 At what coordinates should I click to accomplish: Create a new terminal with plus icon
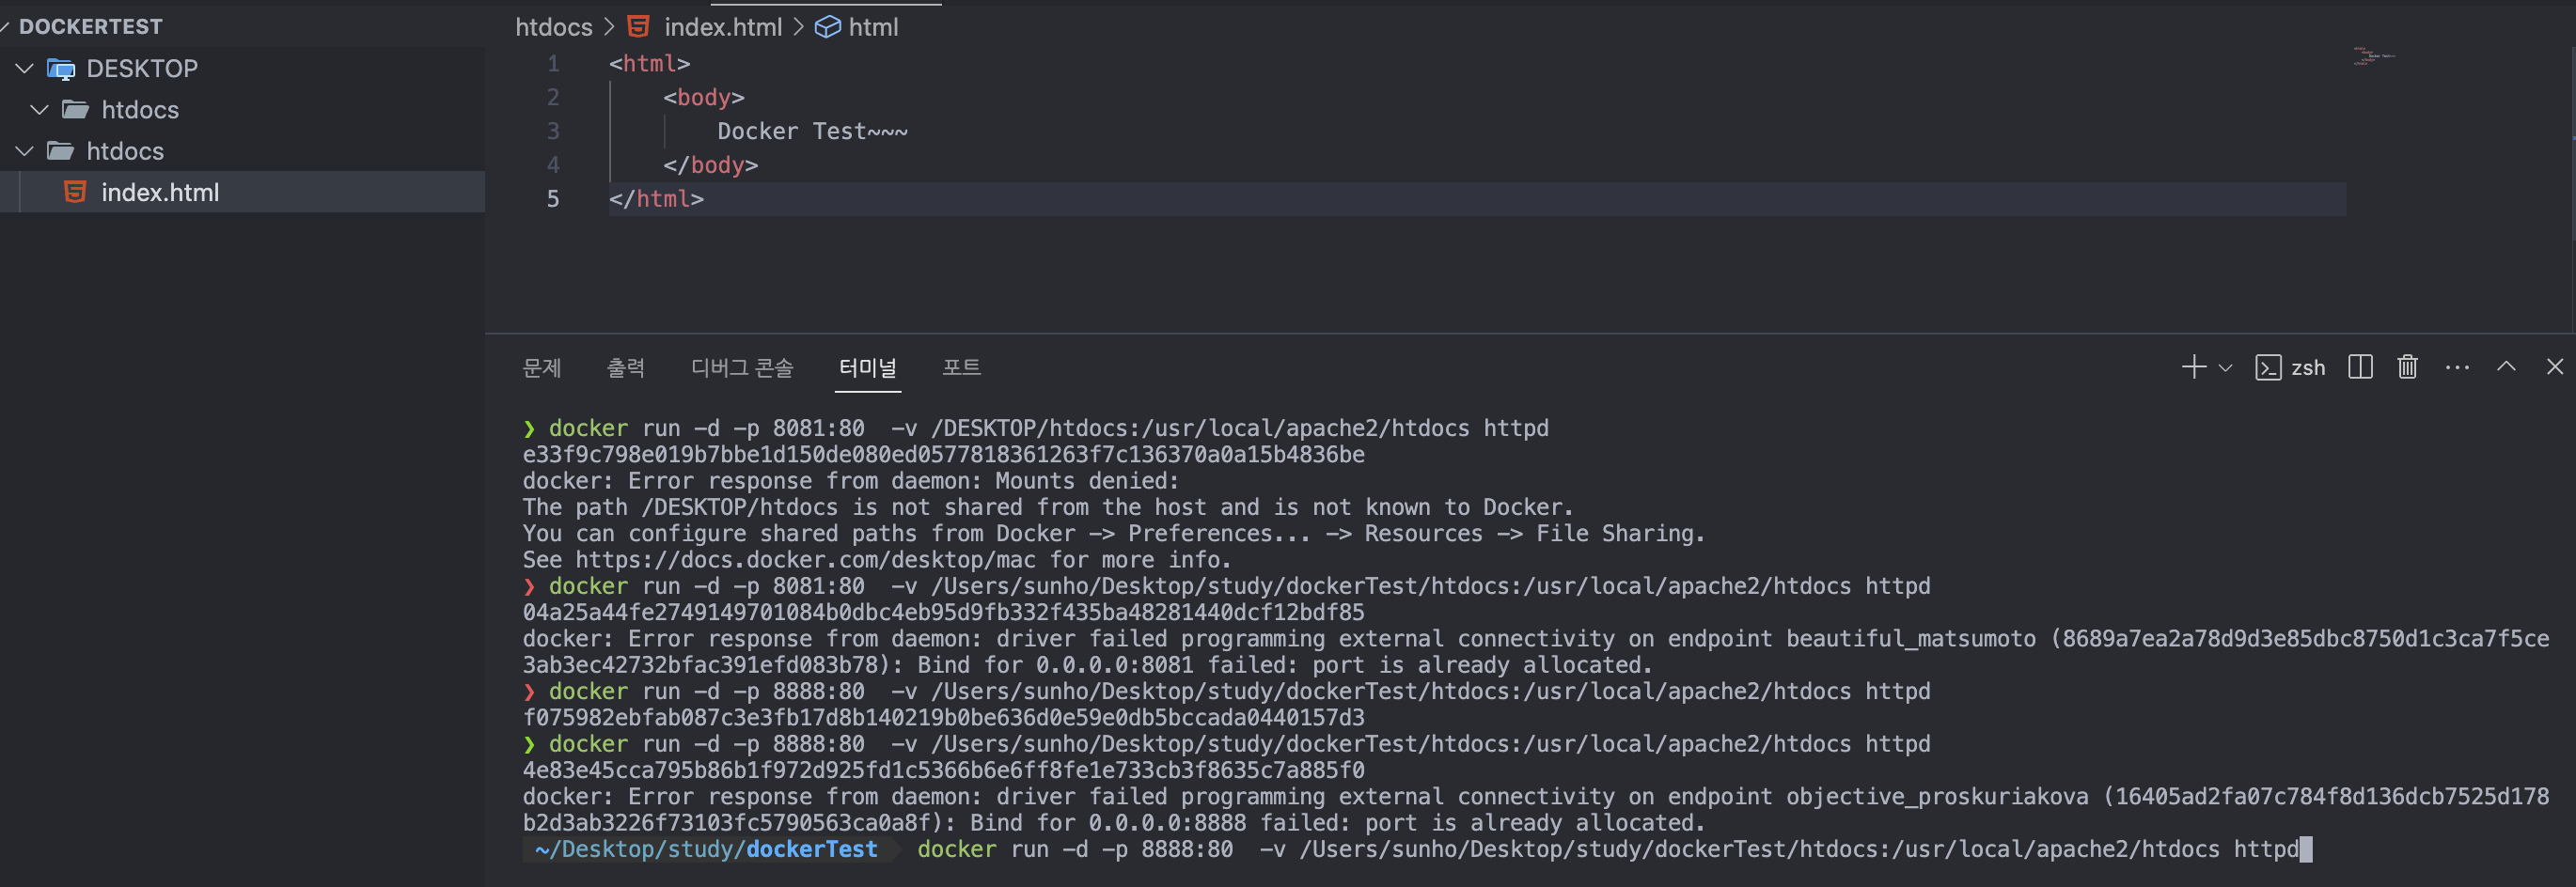(x=2193, y=367)
